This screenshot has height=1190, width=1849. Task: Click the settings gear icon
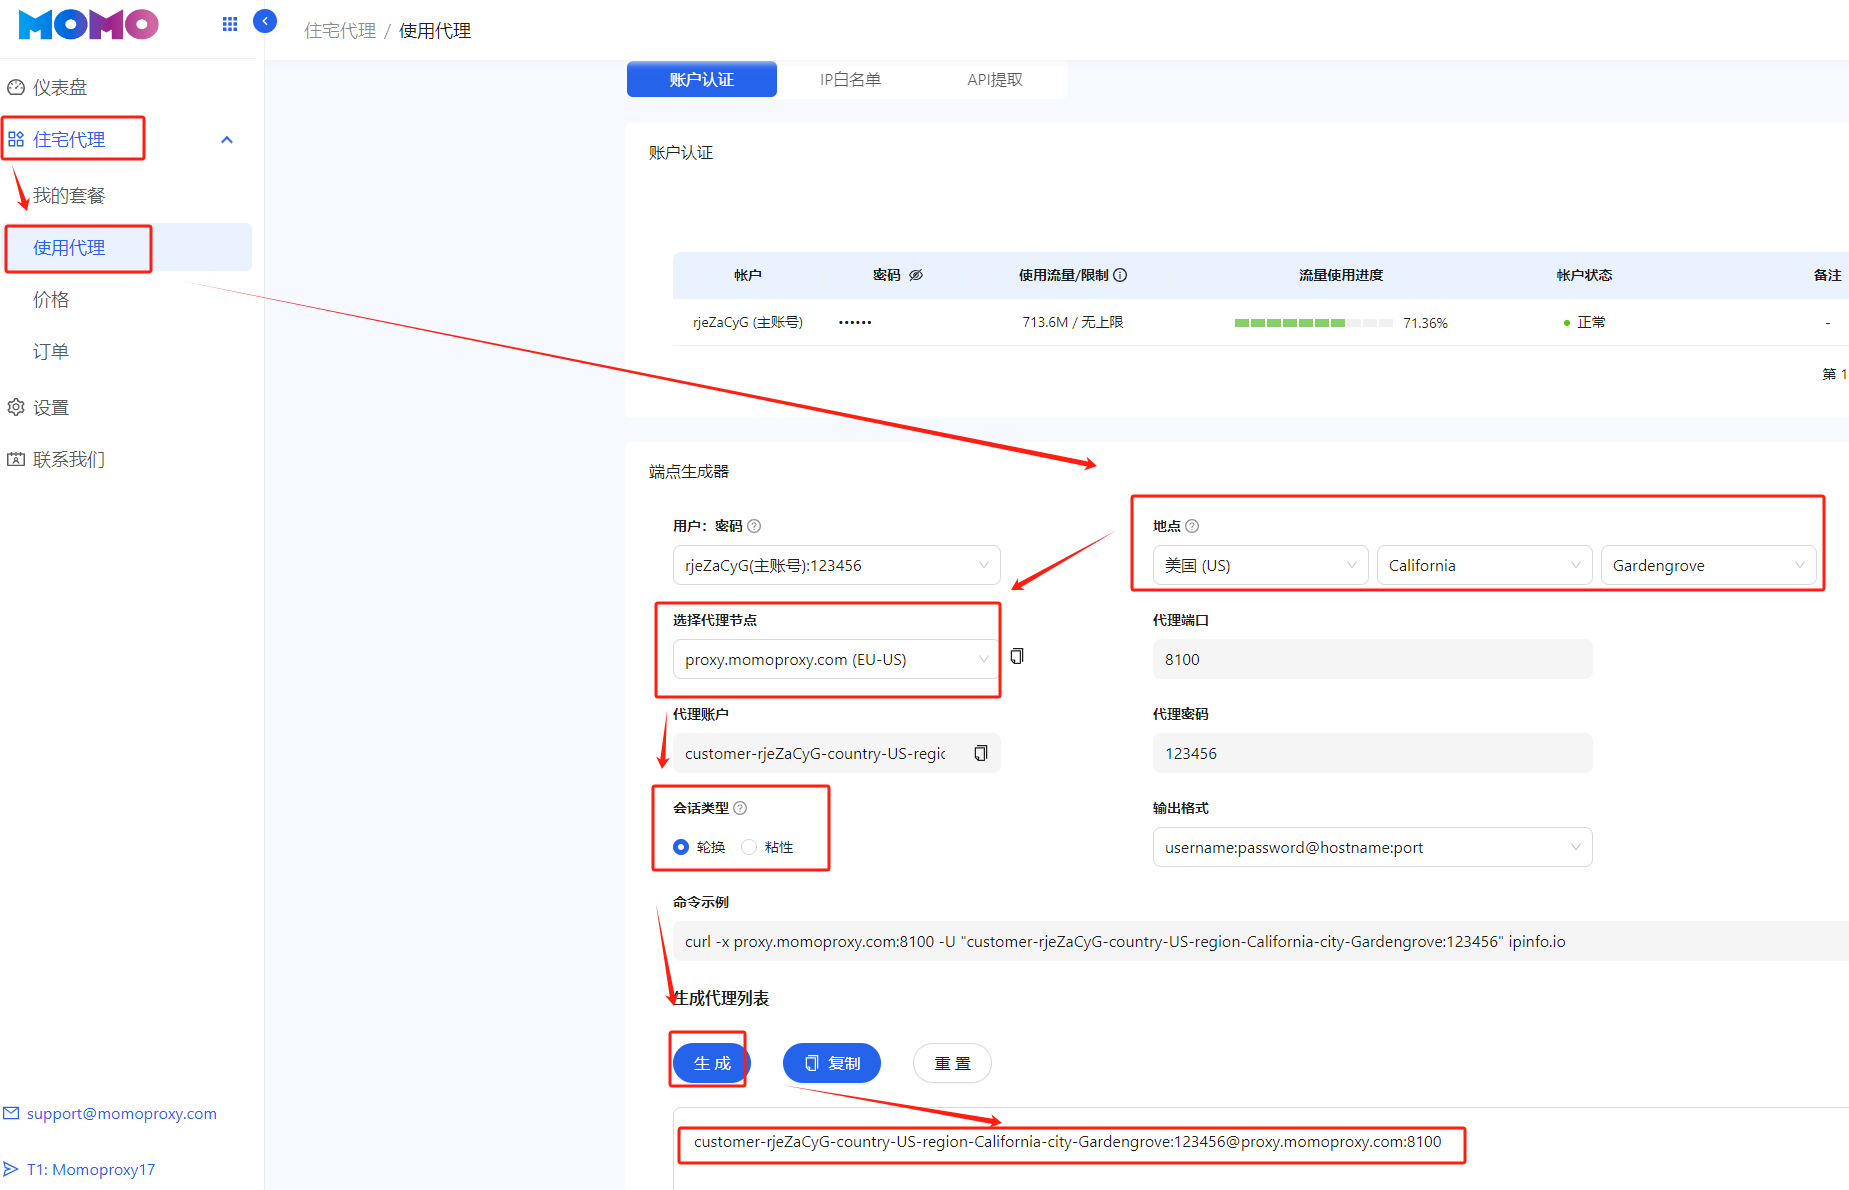16,407
